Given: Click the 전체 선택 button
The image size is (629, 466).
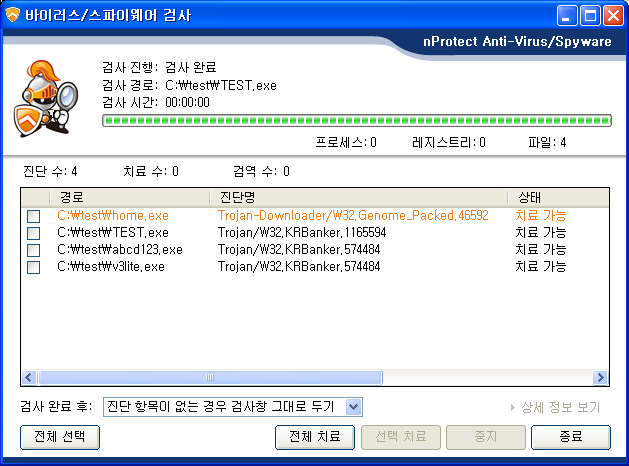Looking at the screenshot, I should 60,437.
